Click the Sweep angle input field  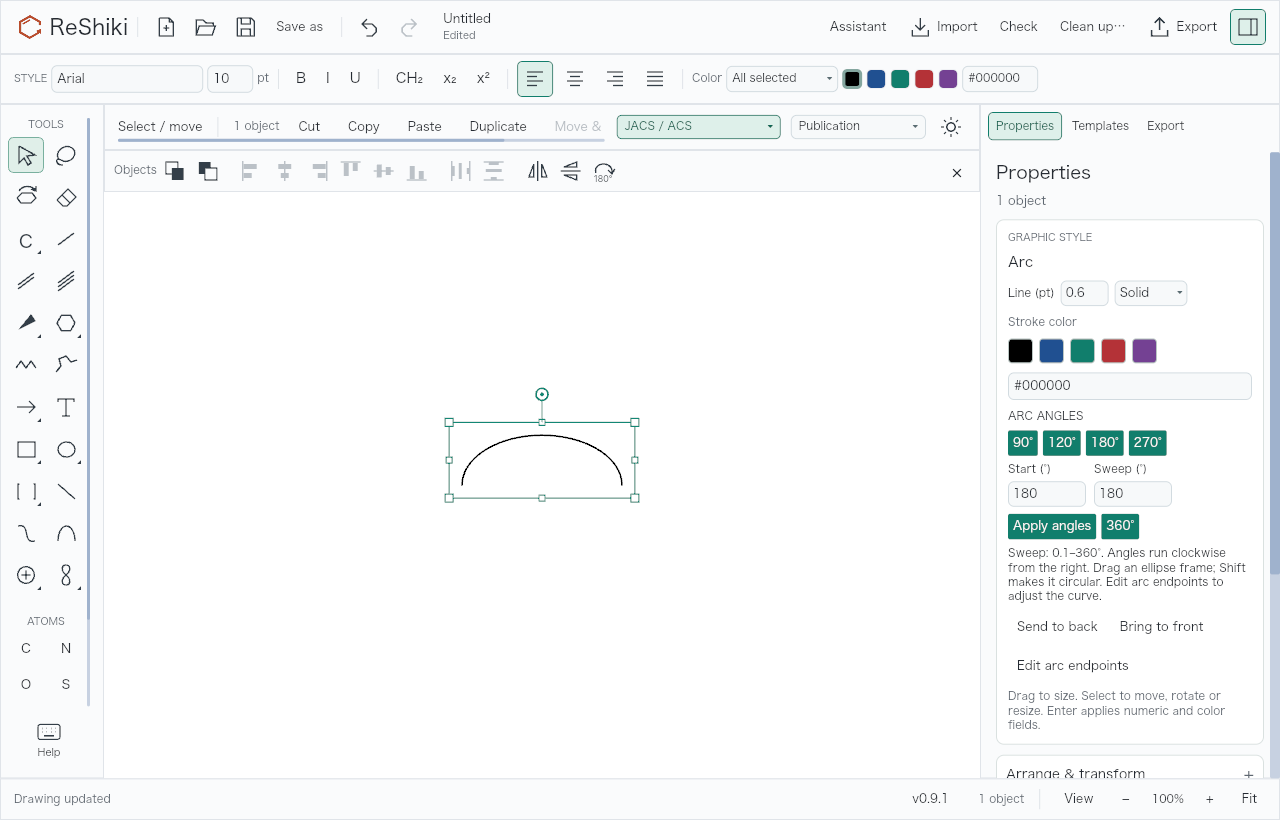[1132, 494]
